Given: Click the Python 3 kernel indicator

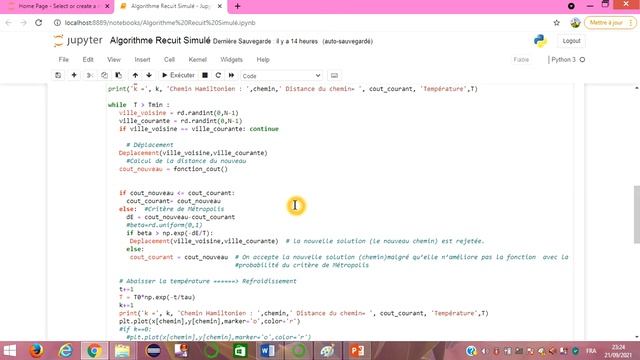Looking at the screenshot, I should pyautogui.click(x=568, y=60).
